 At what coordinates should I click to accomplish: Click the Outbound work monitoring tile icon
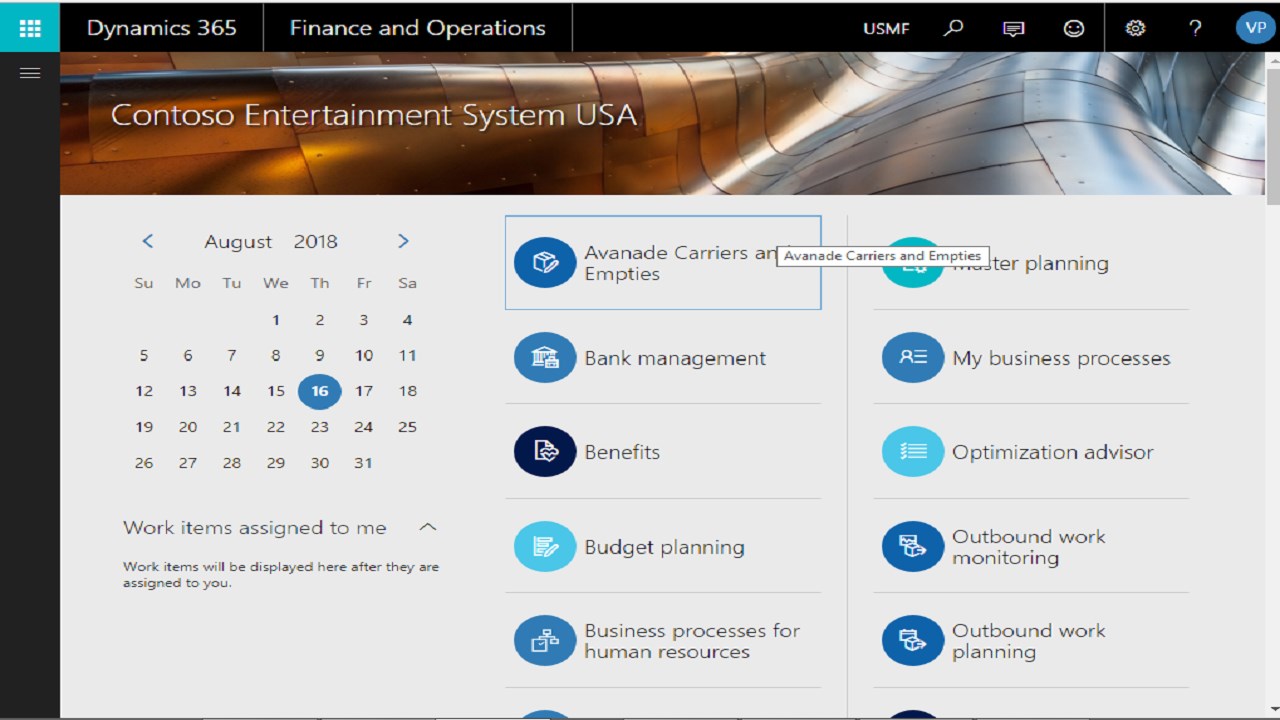point(913,547)
